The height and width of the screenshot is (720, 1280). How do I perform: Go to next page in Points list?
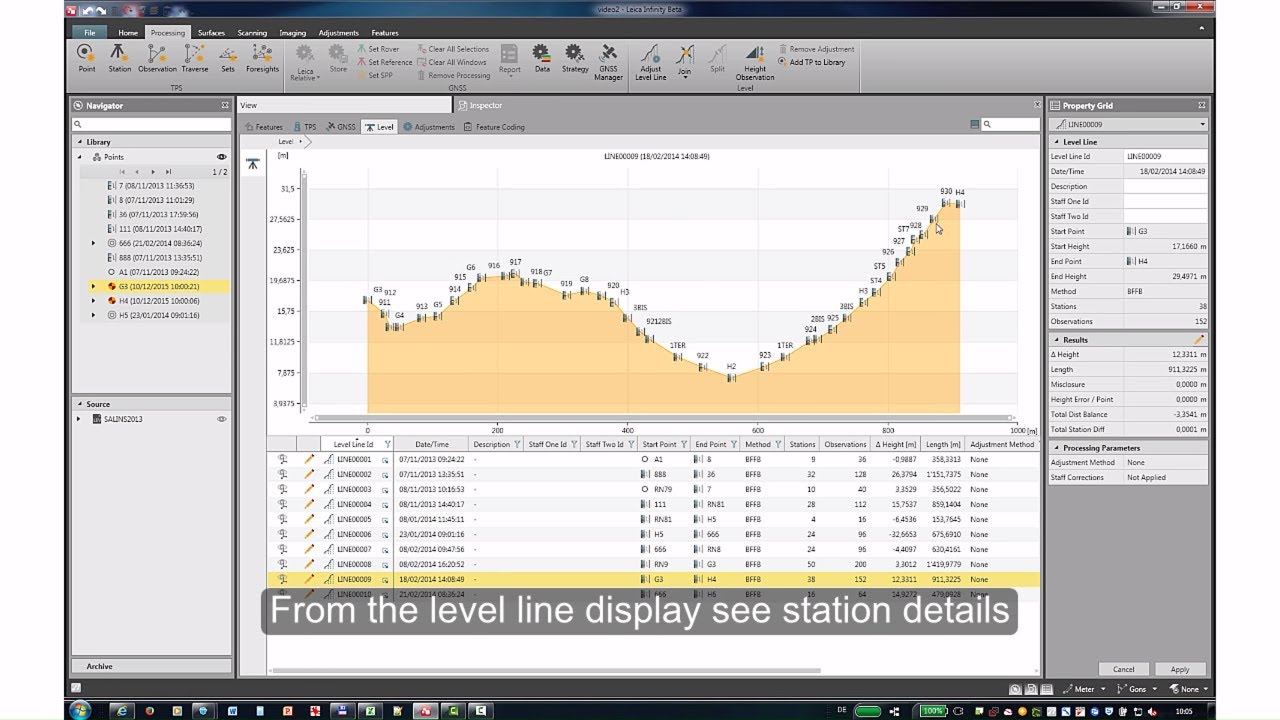point(153,172)
